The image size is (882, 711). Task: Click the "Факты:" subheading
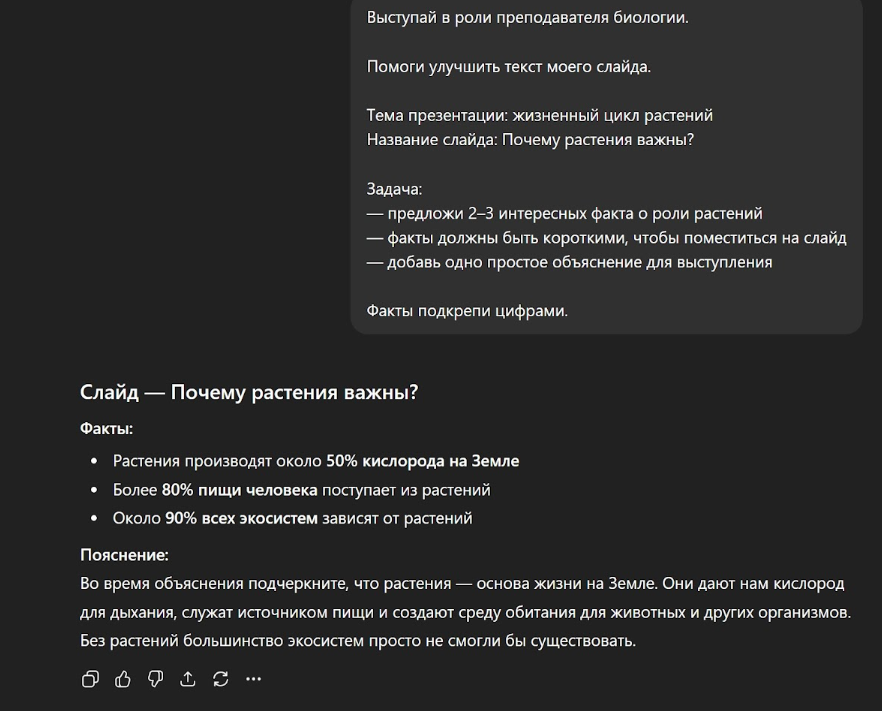pos(106,428)
